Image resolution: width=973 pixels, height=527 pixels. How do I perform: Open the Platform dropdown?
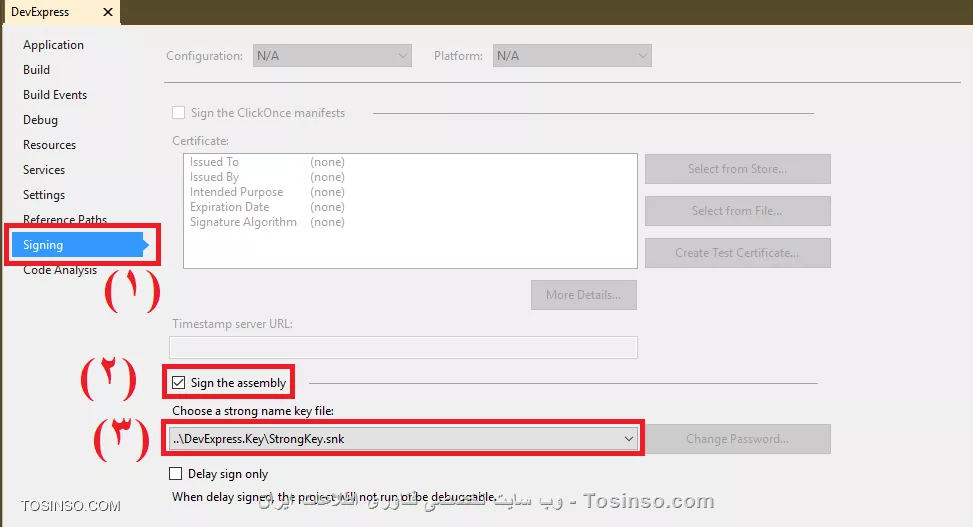click(x=572, y=56)
